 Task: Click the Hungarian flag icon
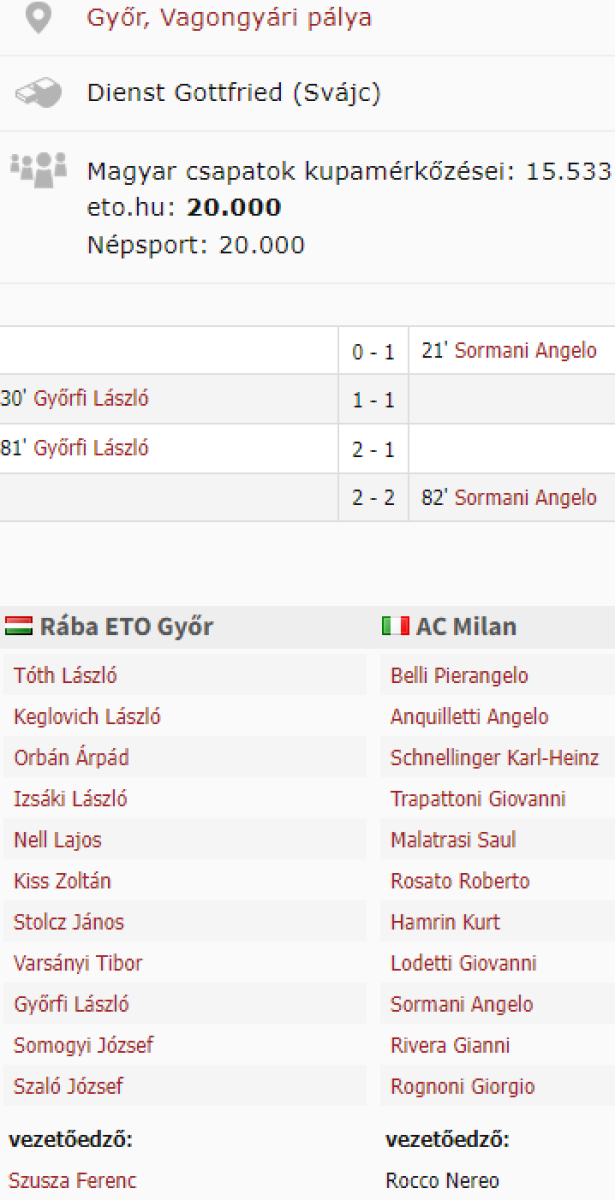pos(19,627)
